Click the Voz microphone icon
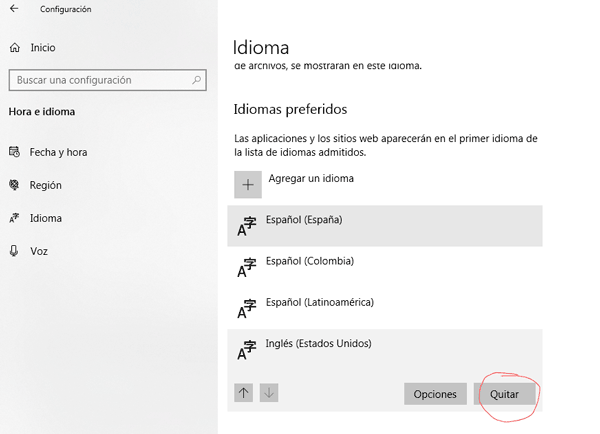Viewport: 600px width, 434px height. coord(14,251)
